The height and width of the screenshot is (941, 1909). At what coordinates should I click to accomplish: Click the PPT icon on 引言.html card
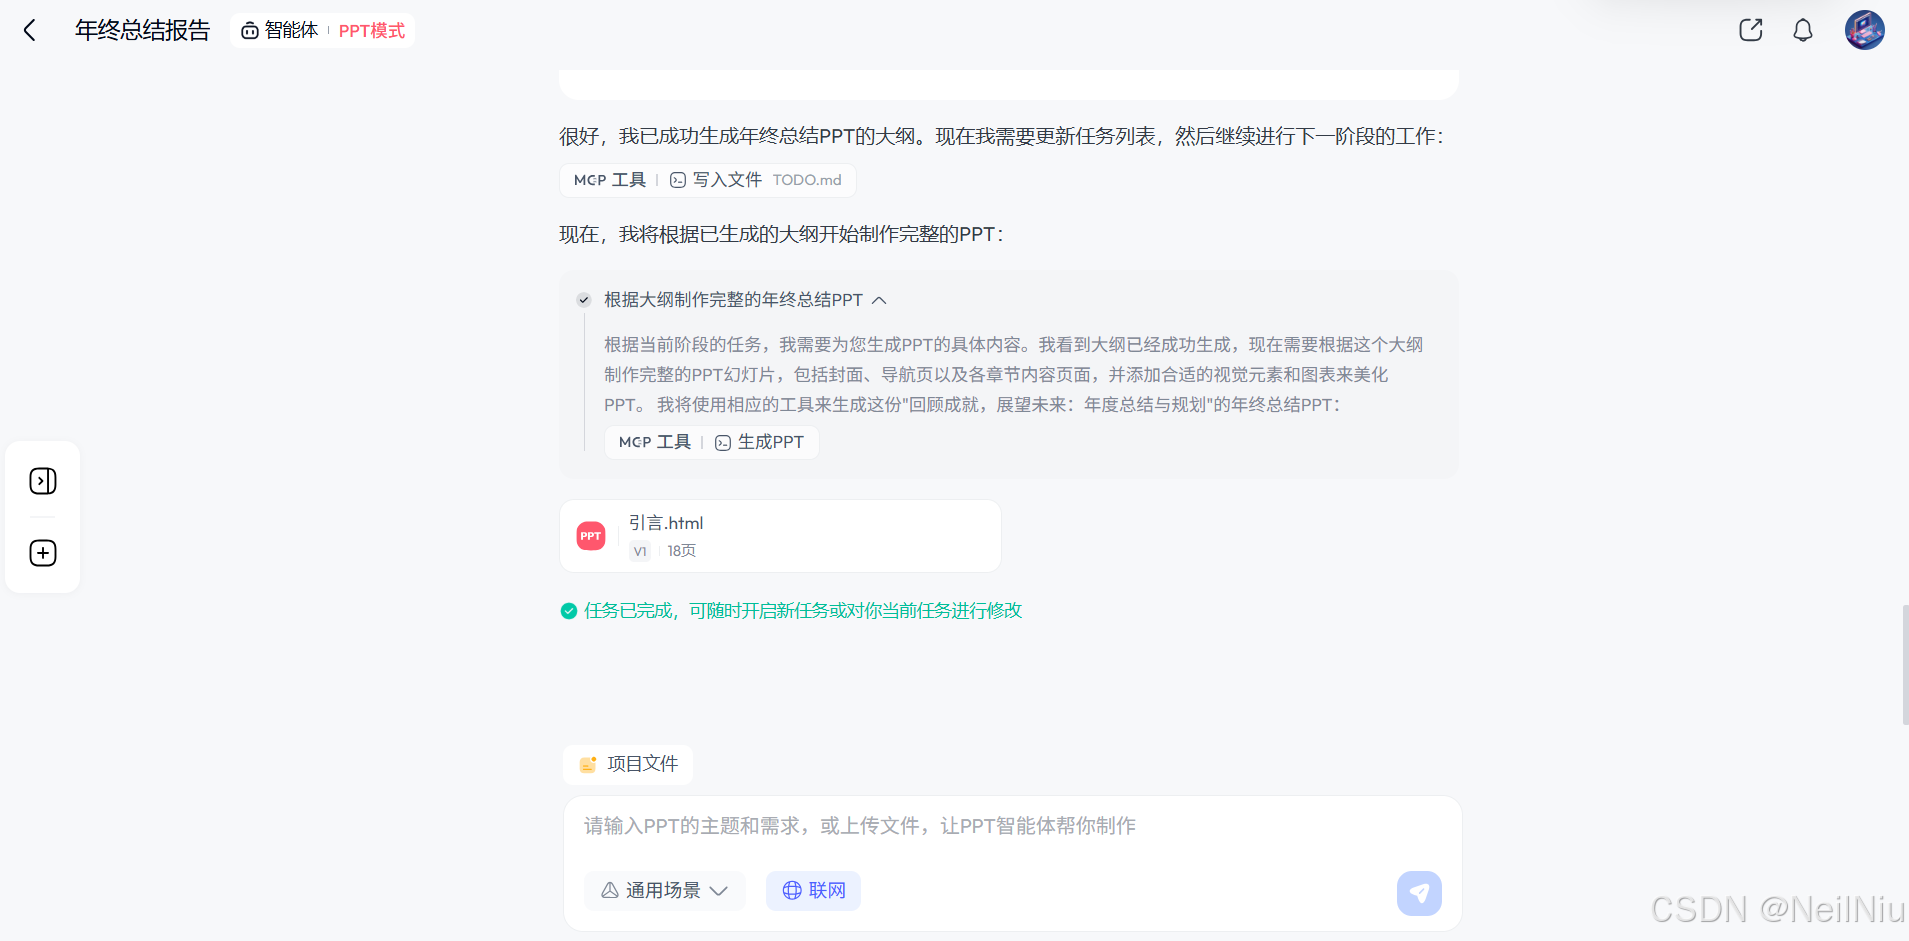pos(590,535)
